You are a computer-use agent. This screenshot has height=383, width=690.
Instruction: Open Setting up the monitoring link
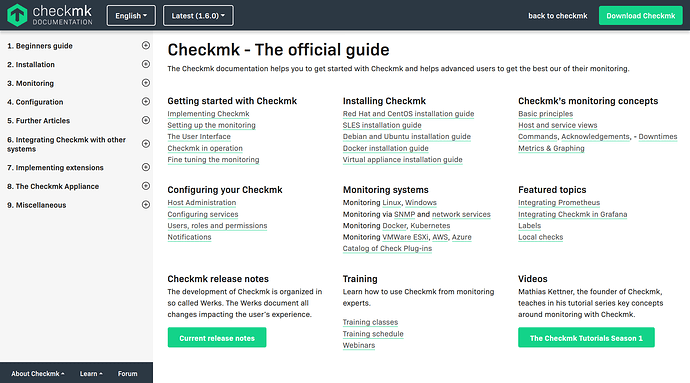(211, 125)
